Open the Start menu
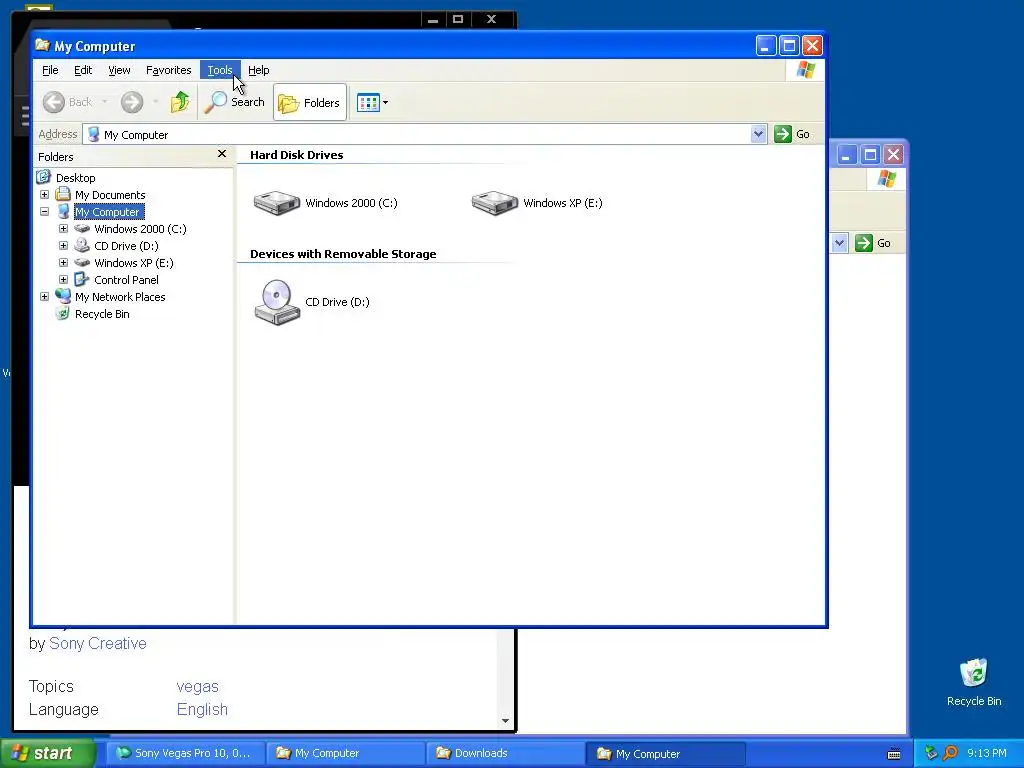 click(x=48, y=753)
